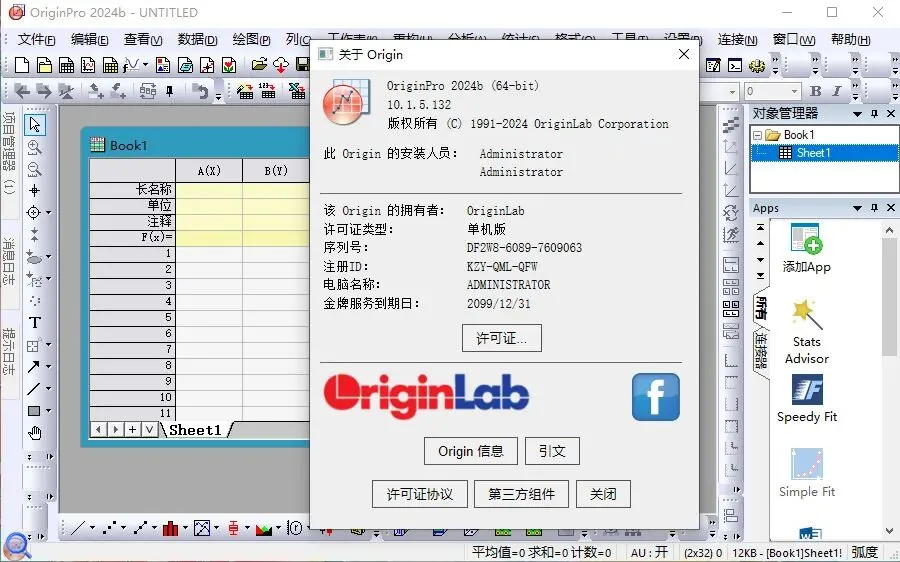Open the 文件 (File) menu
Screen dimensions: 900x562
[36, 40]
